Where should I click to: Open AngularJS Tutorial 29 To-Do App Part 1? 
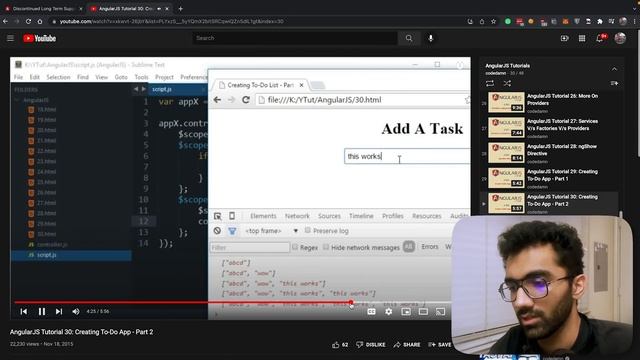click(549, 178)
